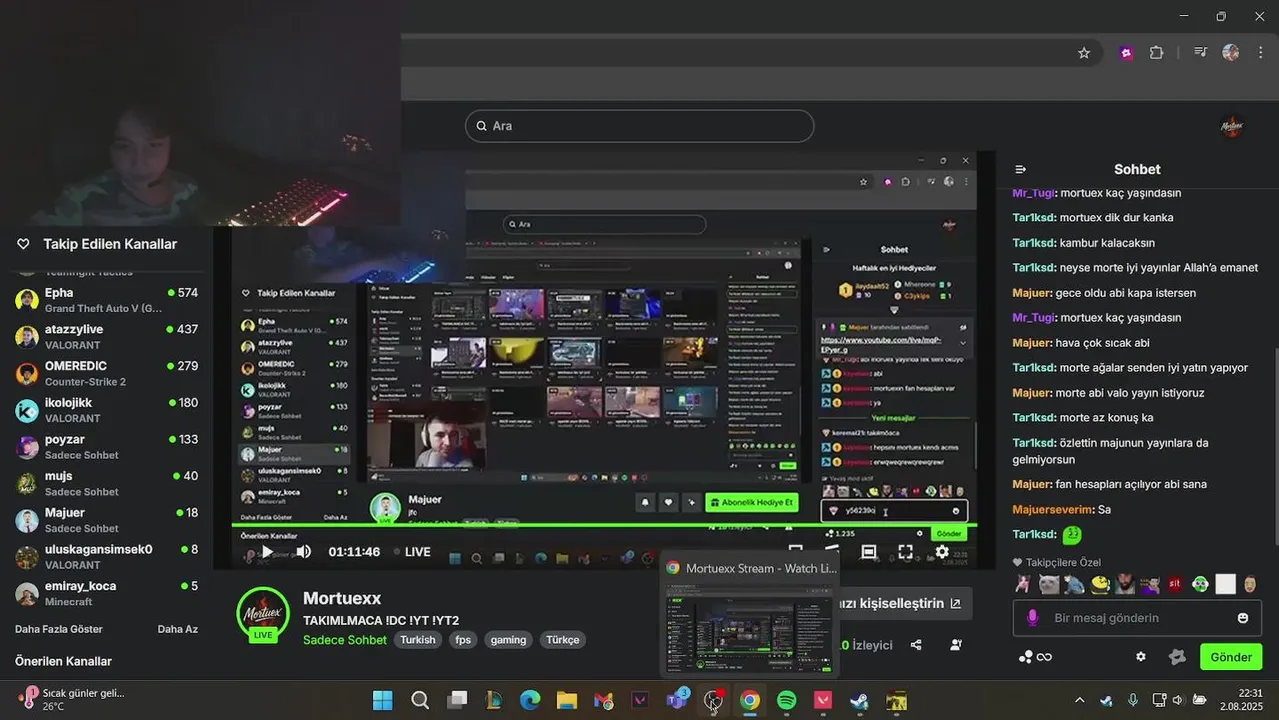The width and height of the screenshot is (1279, 720).
Task: Open the follower/user icon beside the share button
Action: point(956,645)
